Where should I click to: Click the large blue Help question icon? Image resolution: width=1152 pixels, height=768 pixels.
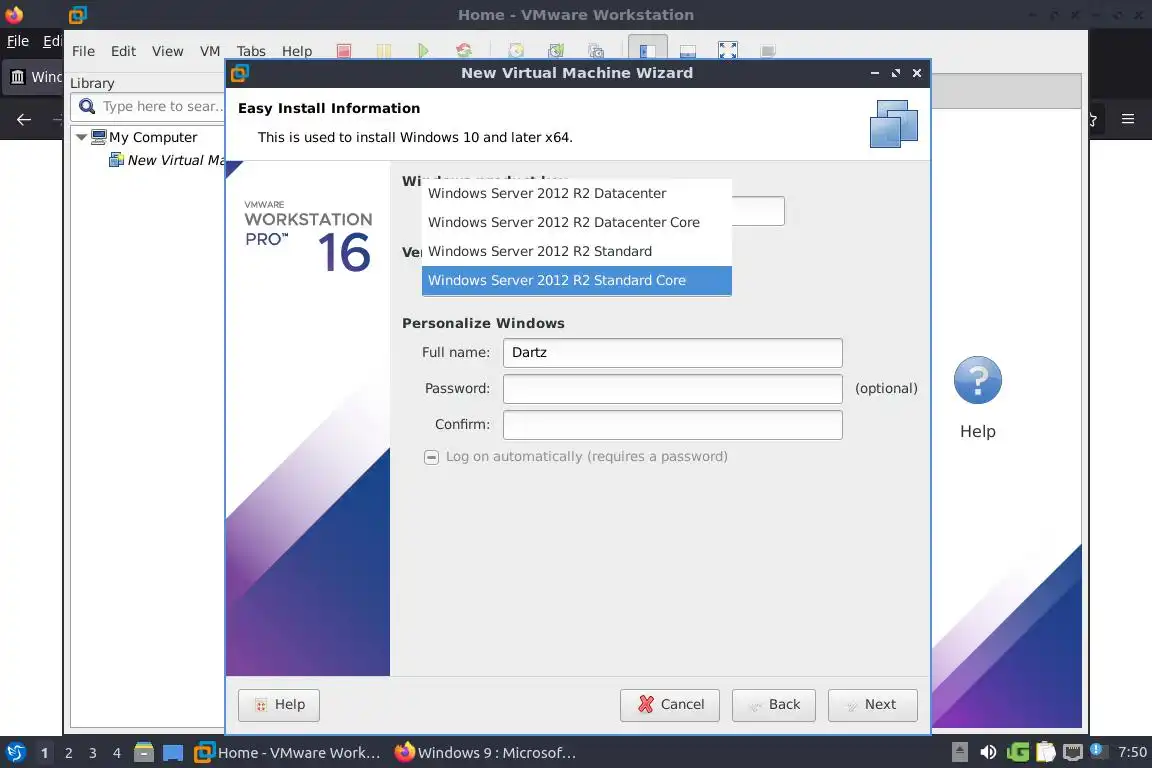point(977,380)
